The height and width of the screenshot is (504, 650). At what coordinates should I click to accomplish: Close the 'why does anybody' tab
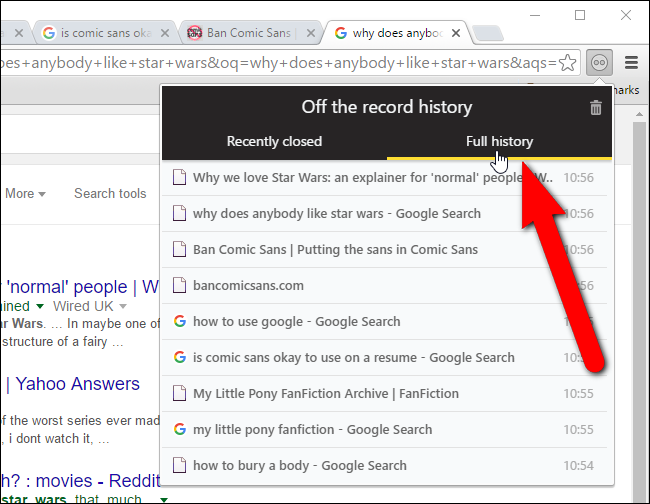(456, 33)
